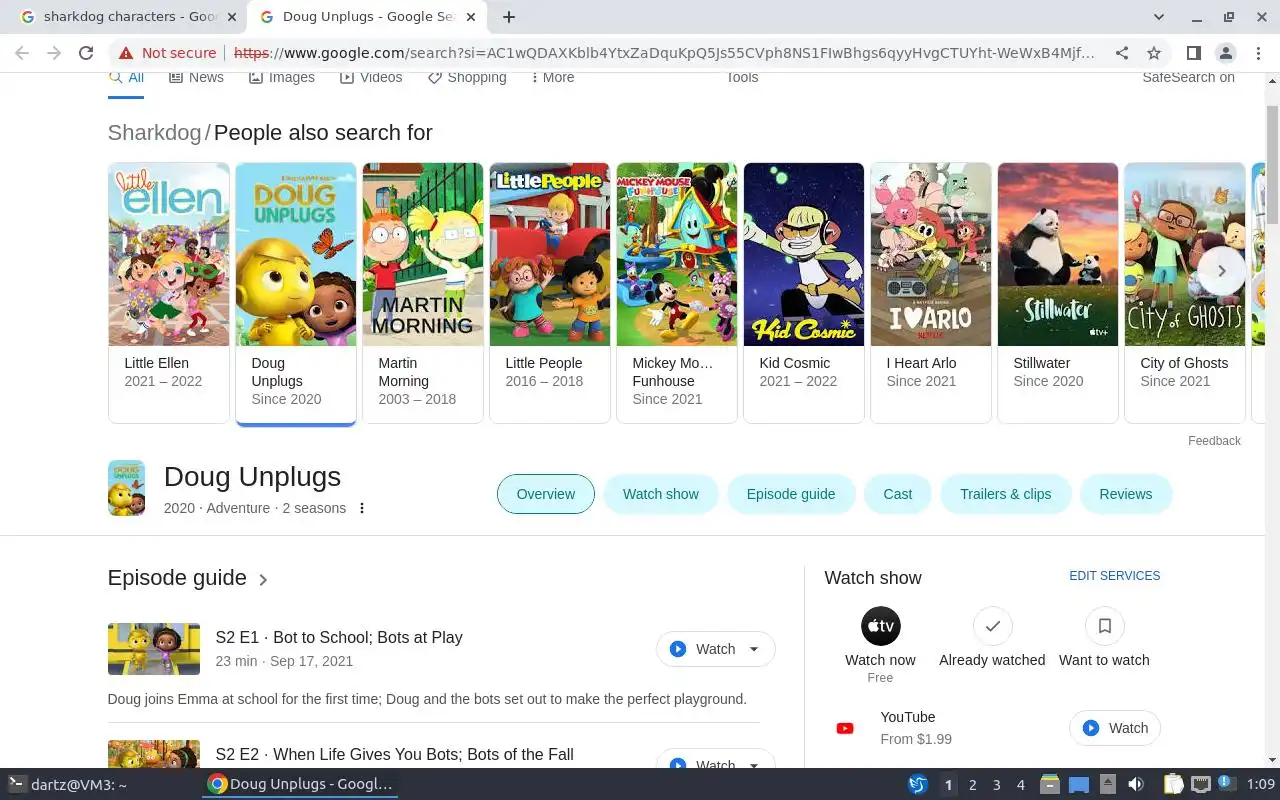Select the Episode guide chip

791,494
